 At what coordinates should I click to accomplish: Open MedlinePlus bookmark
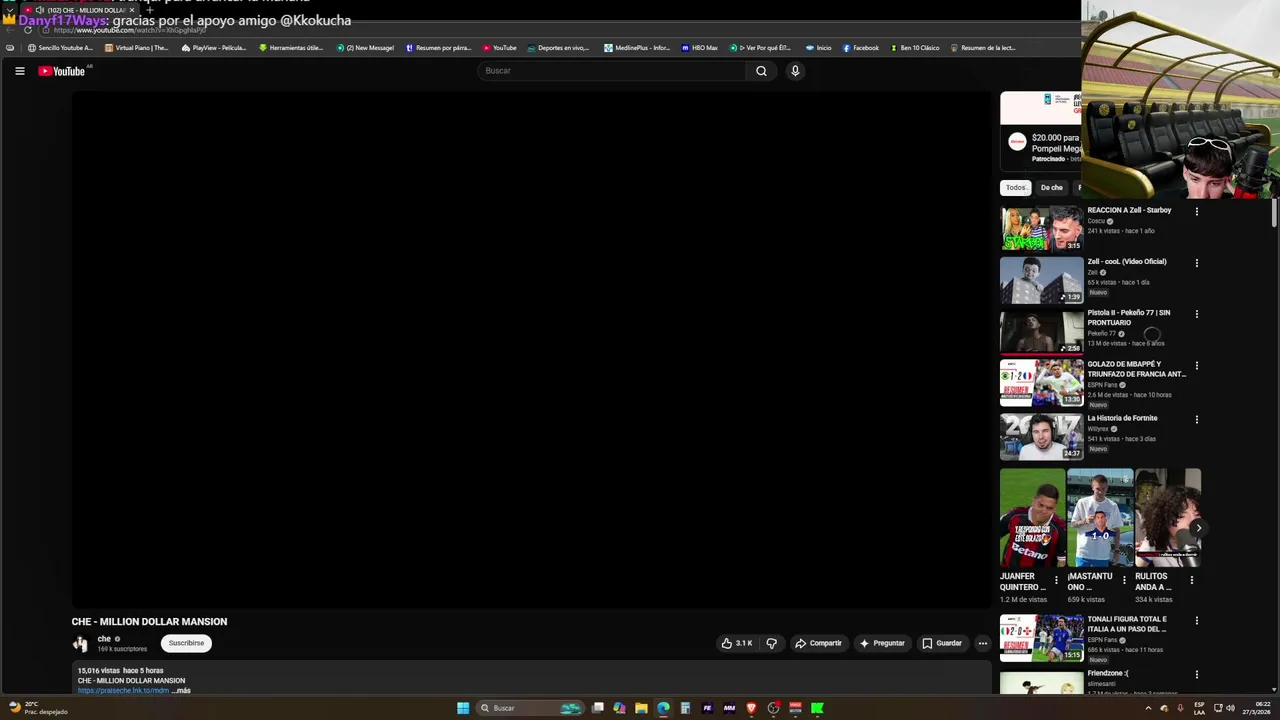click(x=637, y=48)
